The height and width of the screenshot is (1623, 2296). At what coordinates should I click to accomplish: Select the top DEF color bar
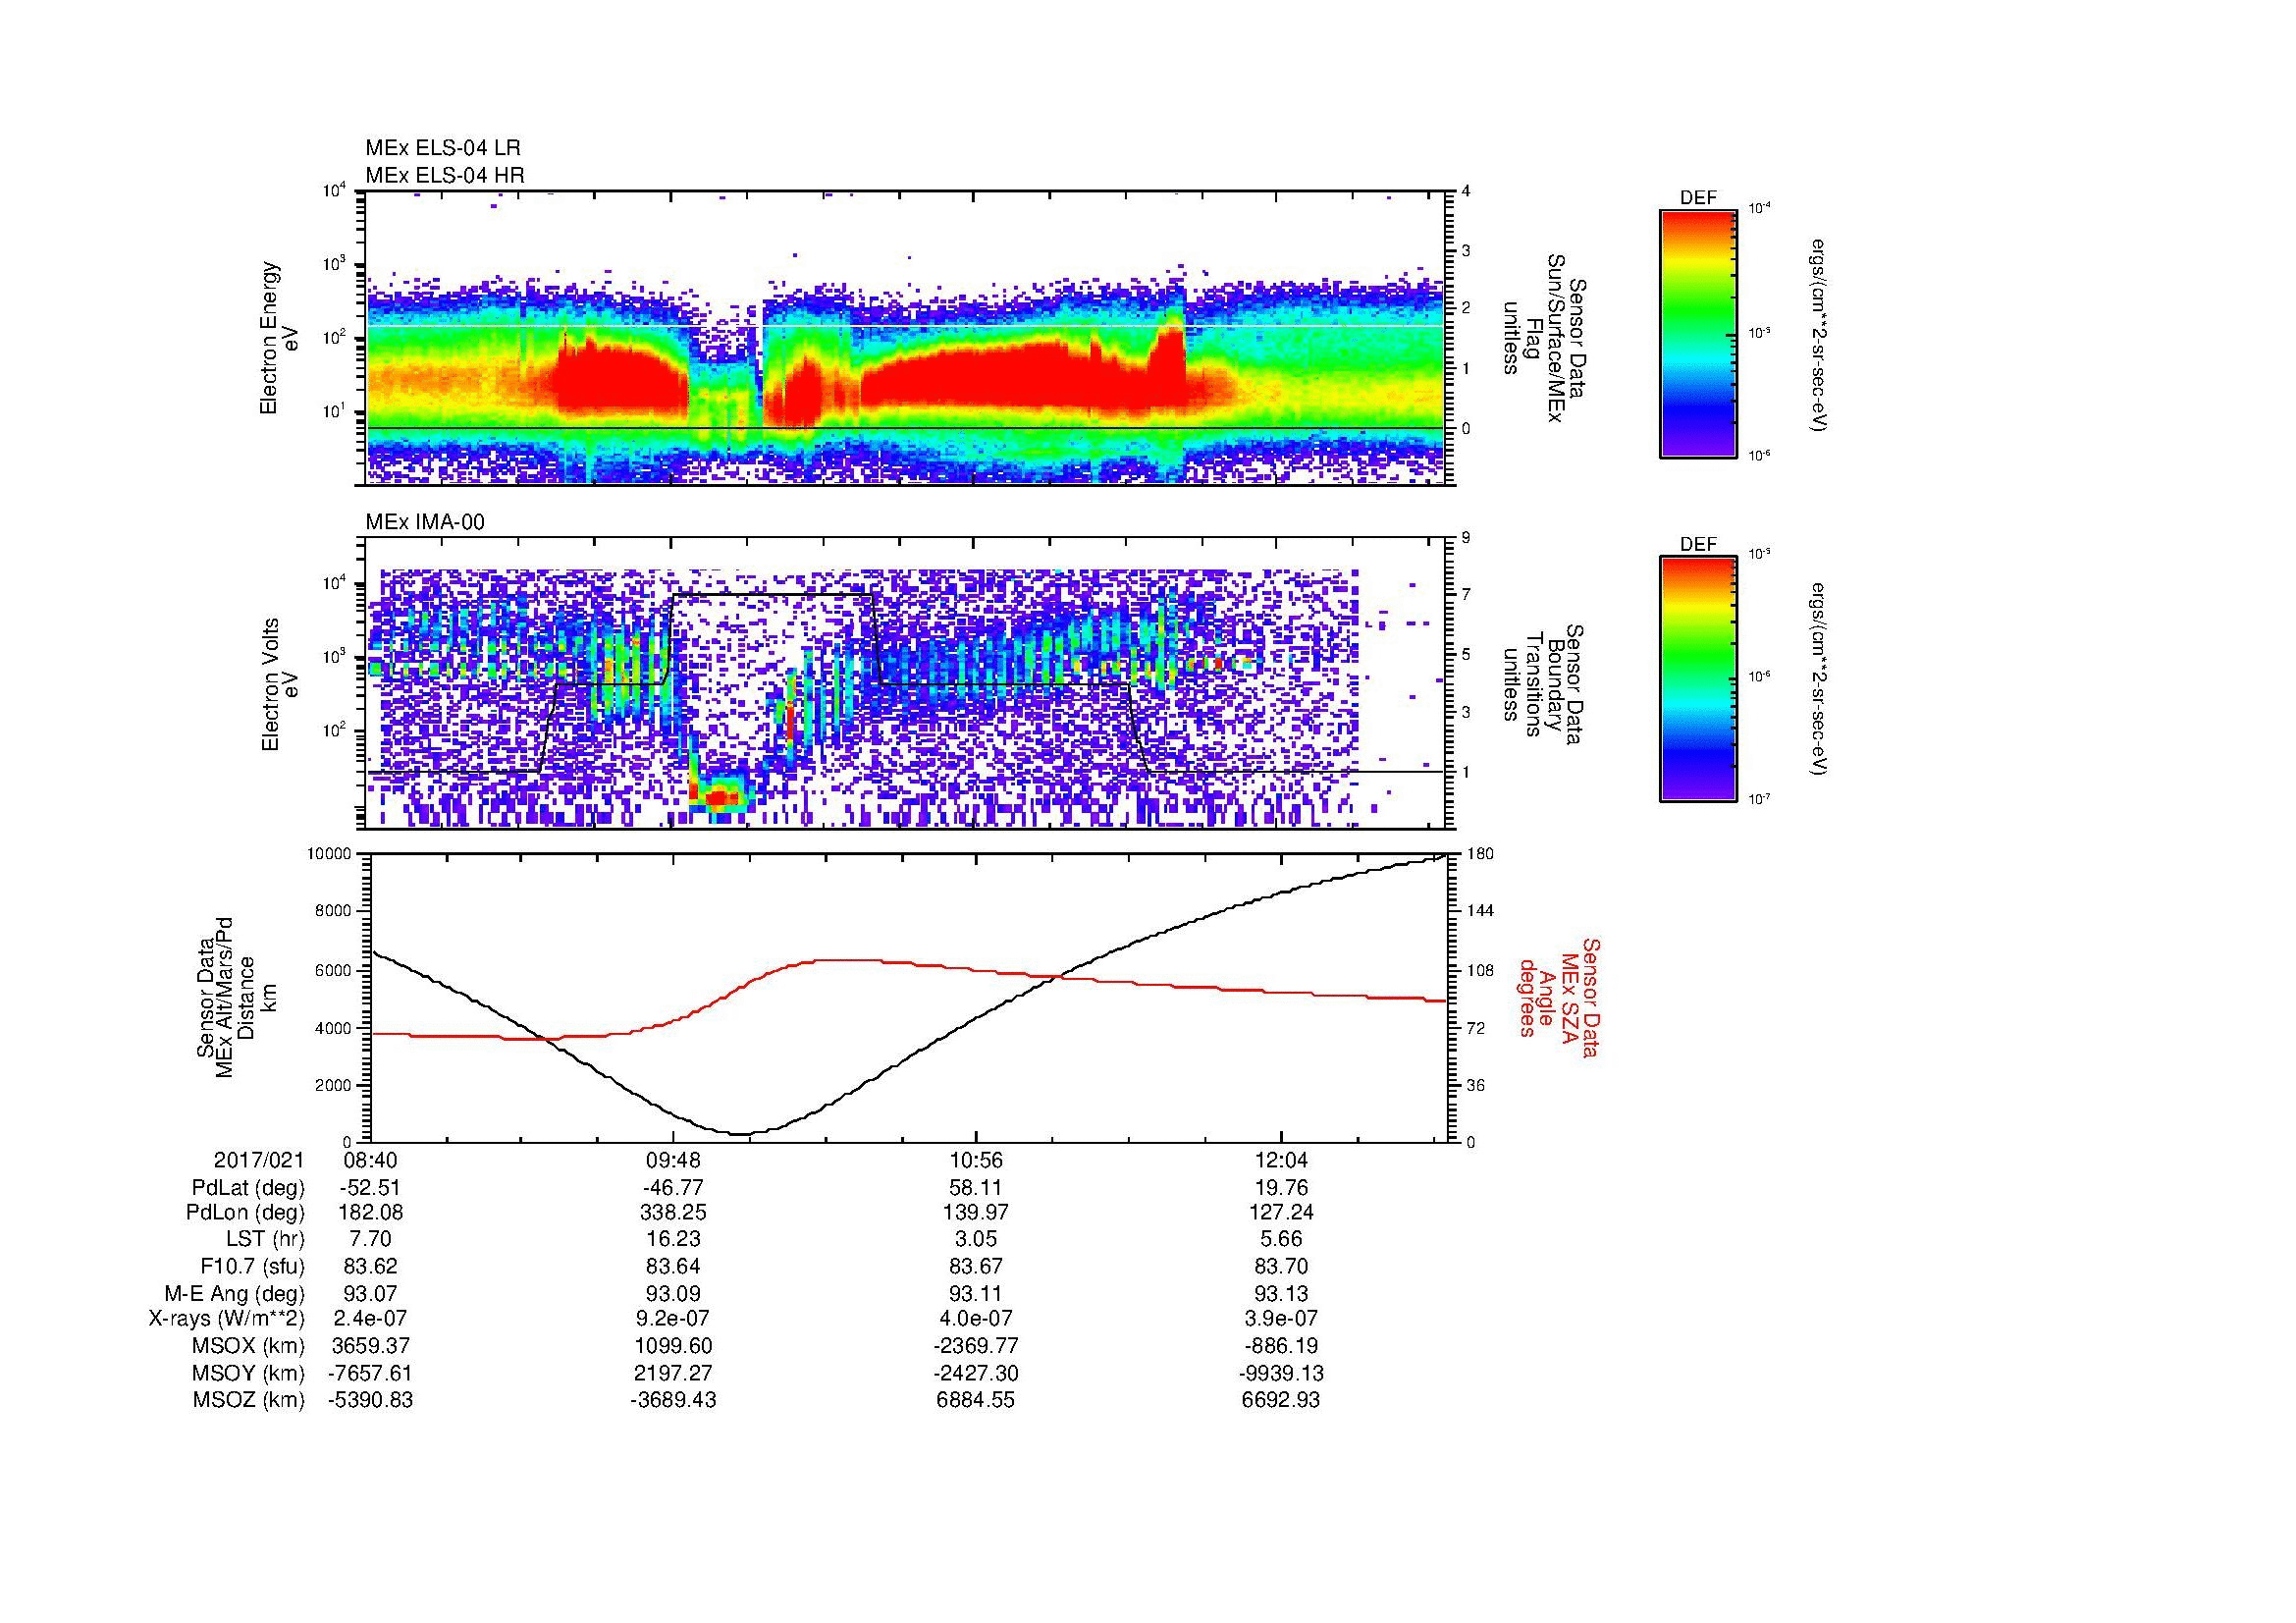tap(1697, 333)
